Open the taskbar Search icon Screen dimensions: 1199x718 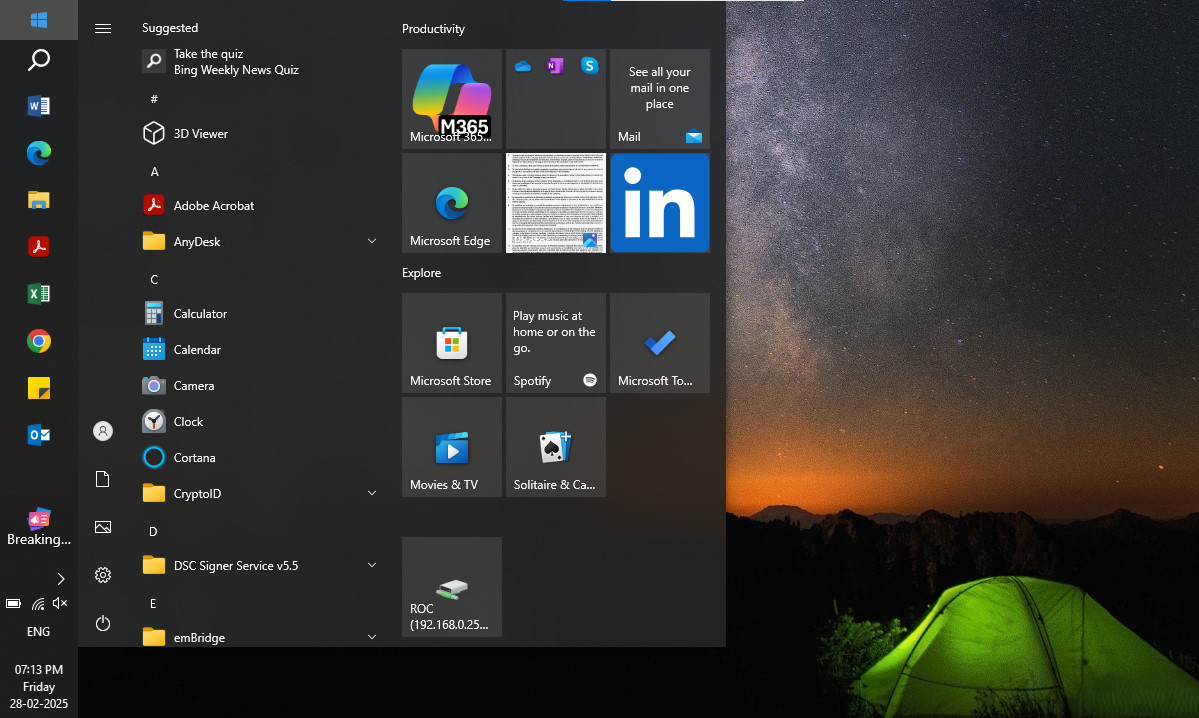pos(38,60)
